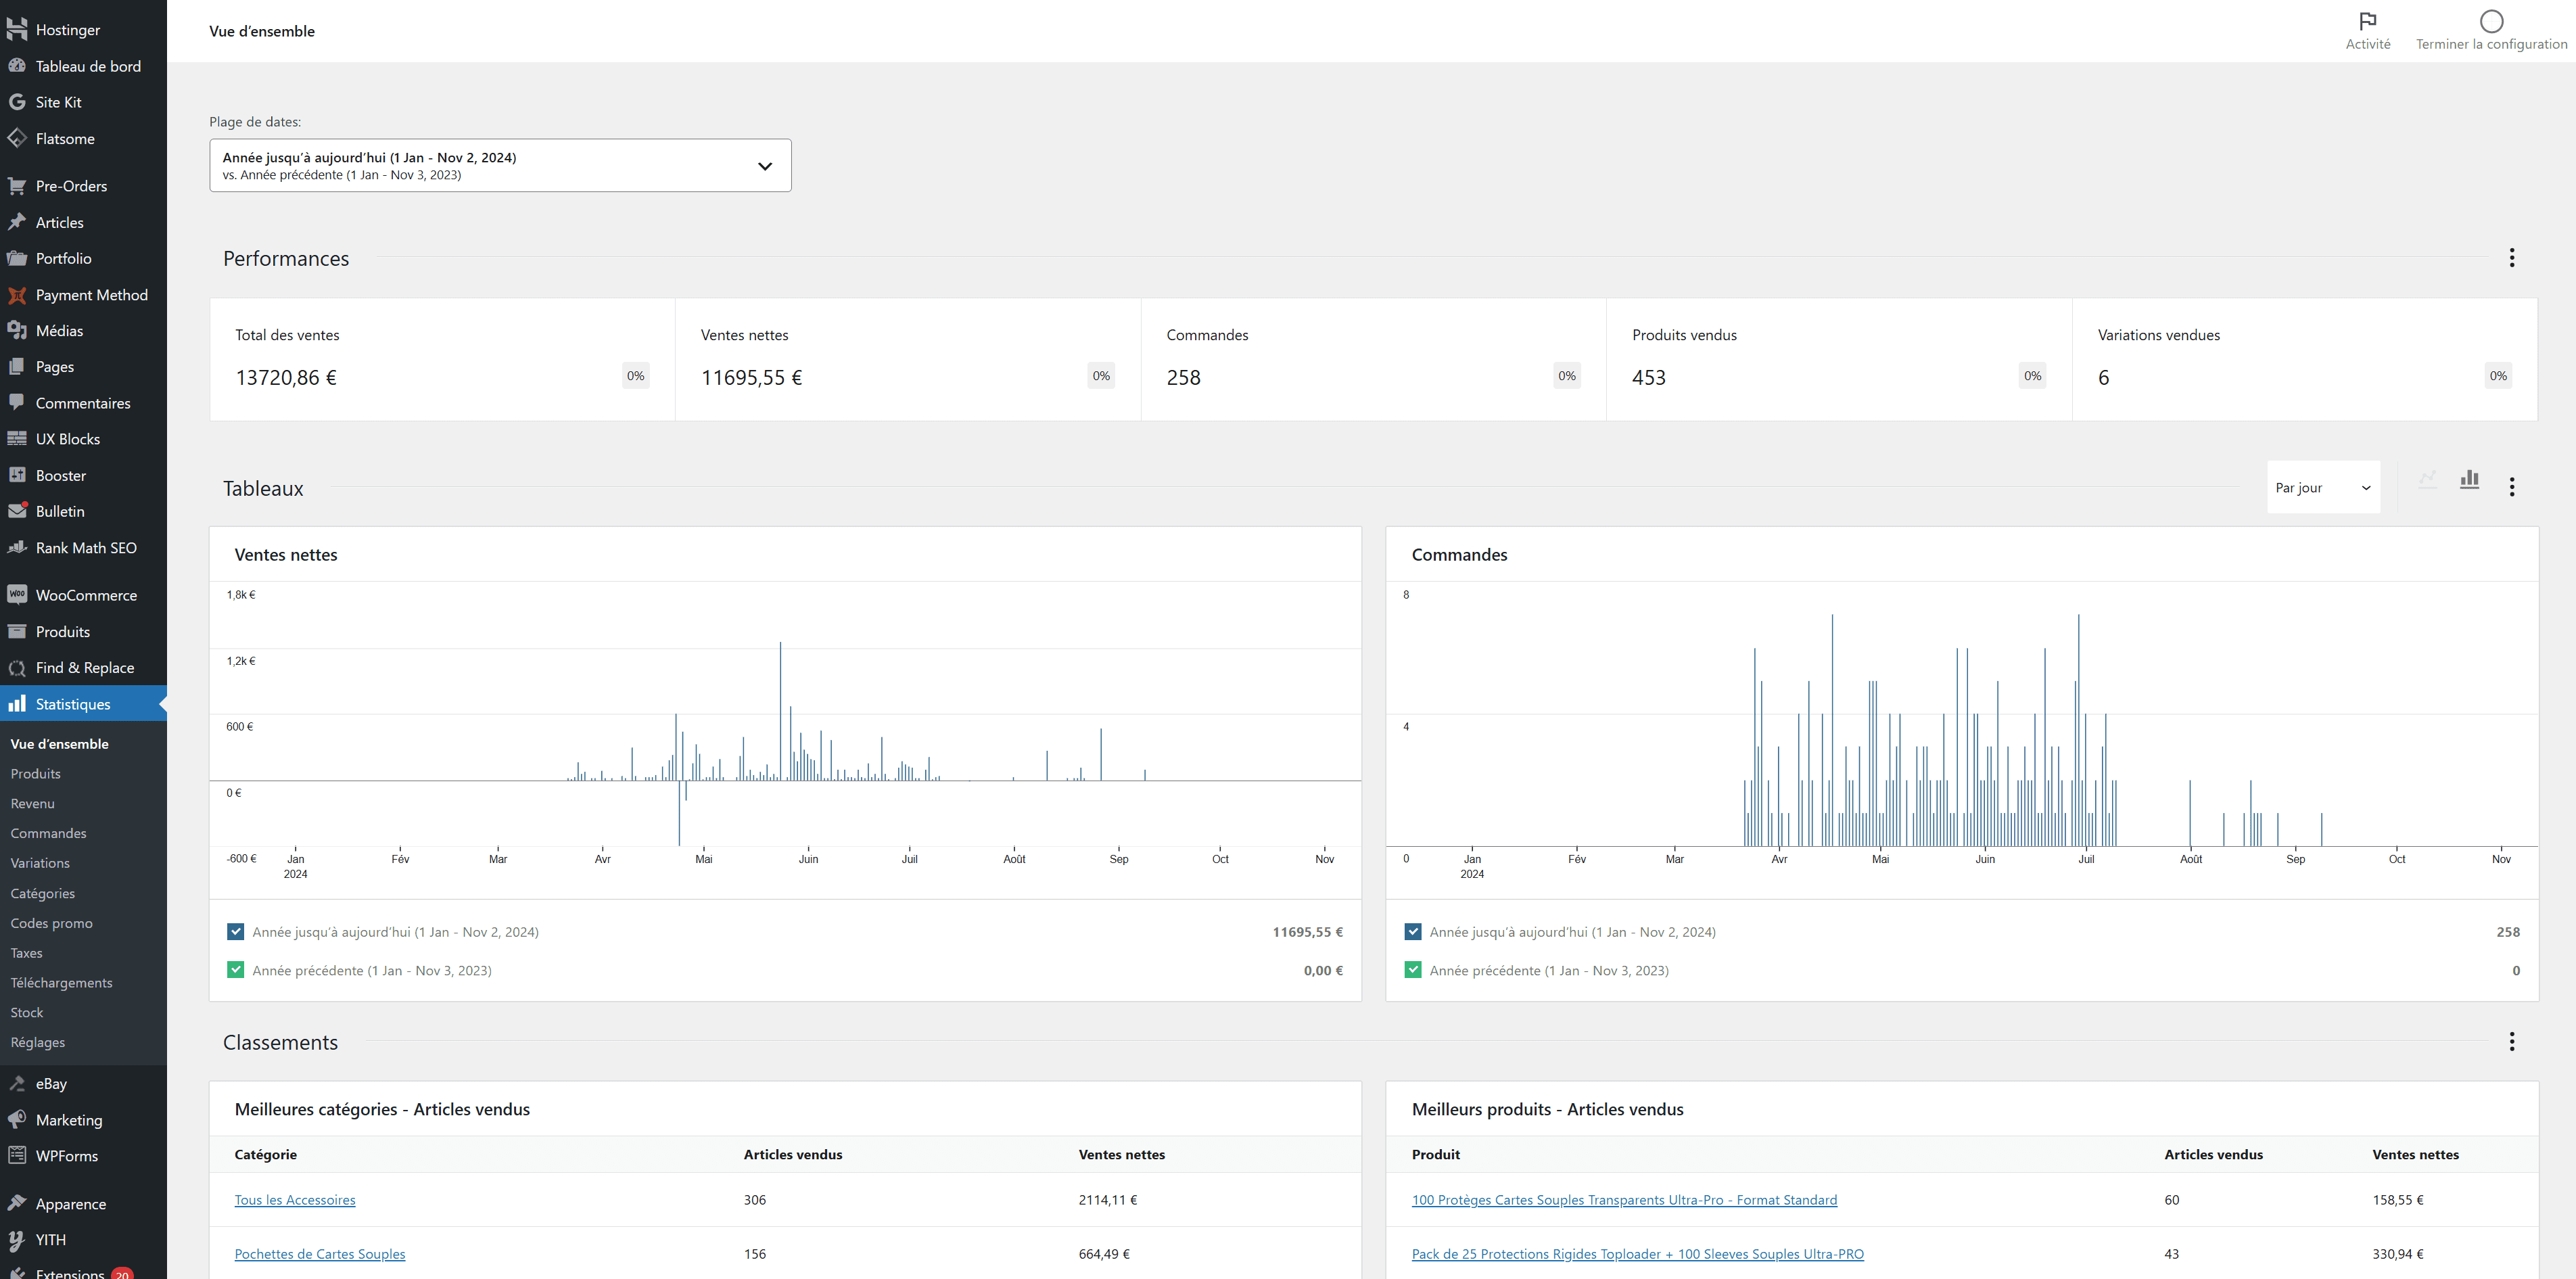Expand the Plage de dates dropdown
Screen dimensions: 2576x1279
coord(500,165)
